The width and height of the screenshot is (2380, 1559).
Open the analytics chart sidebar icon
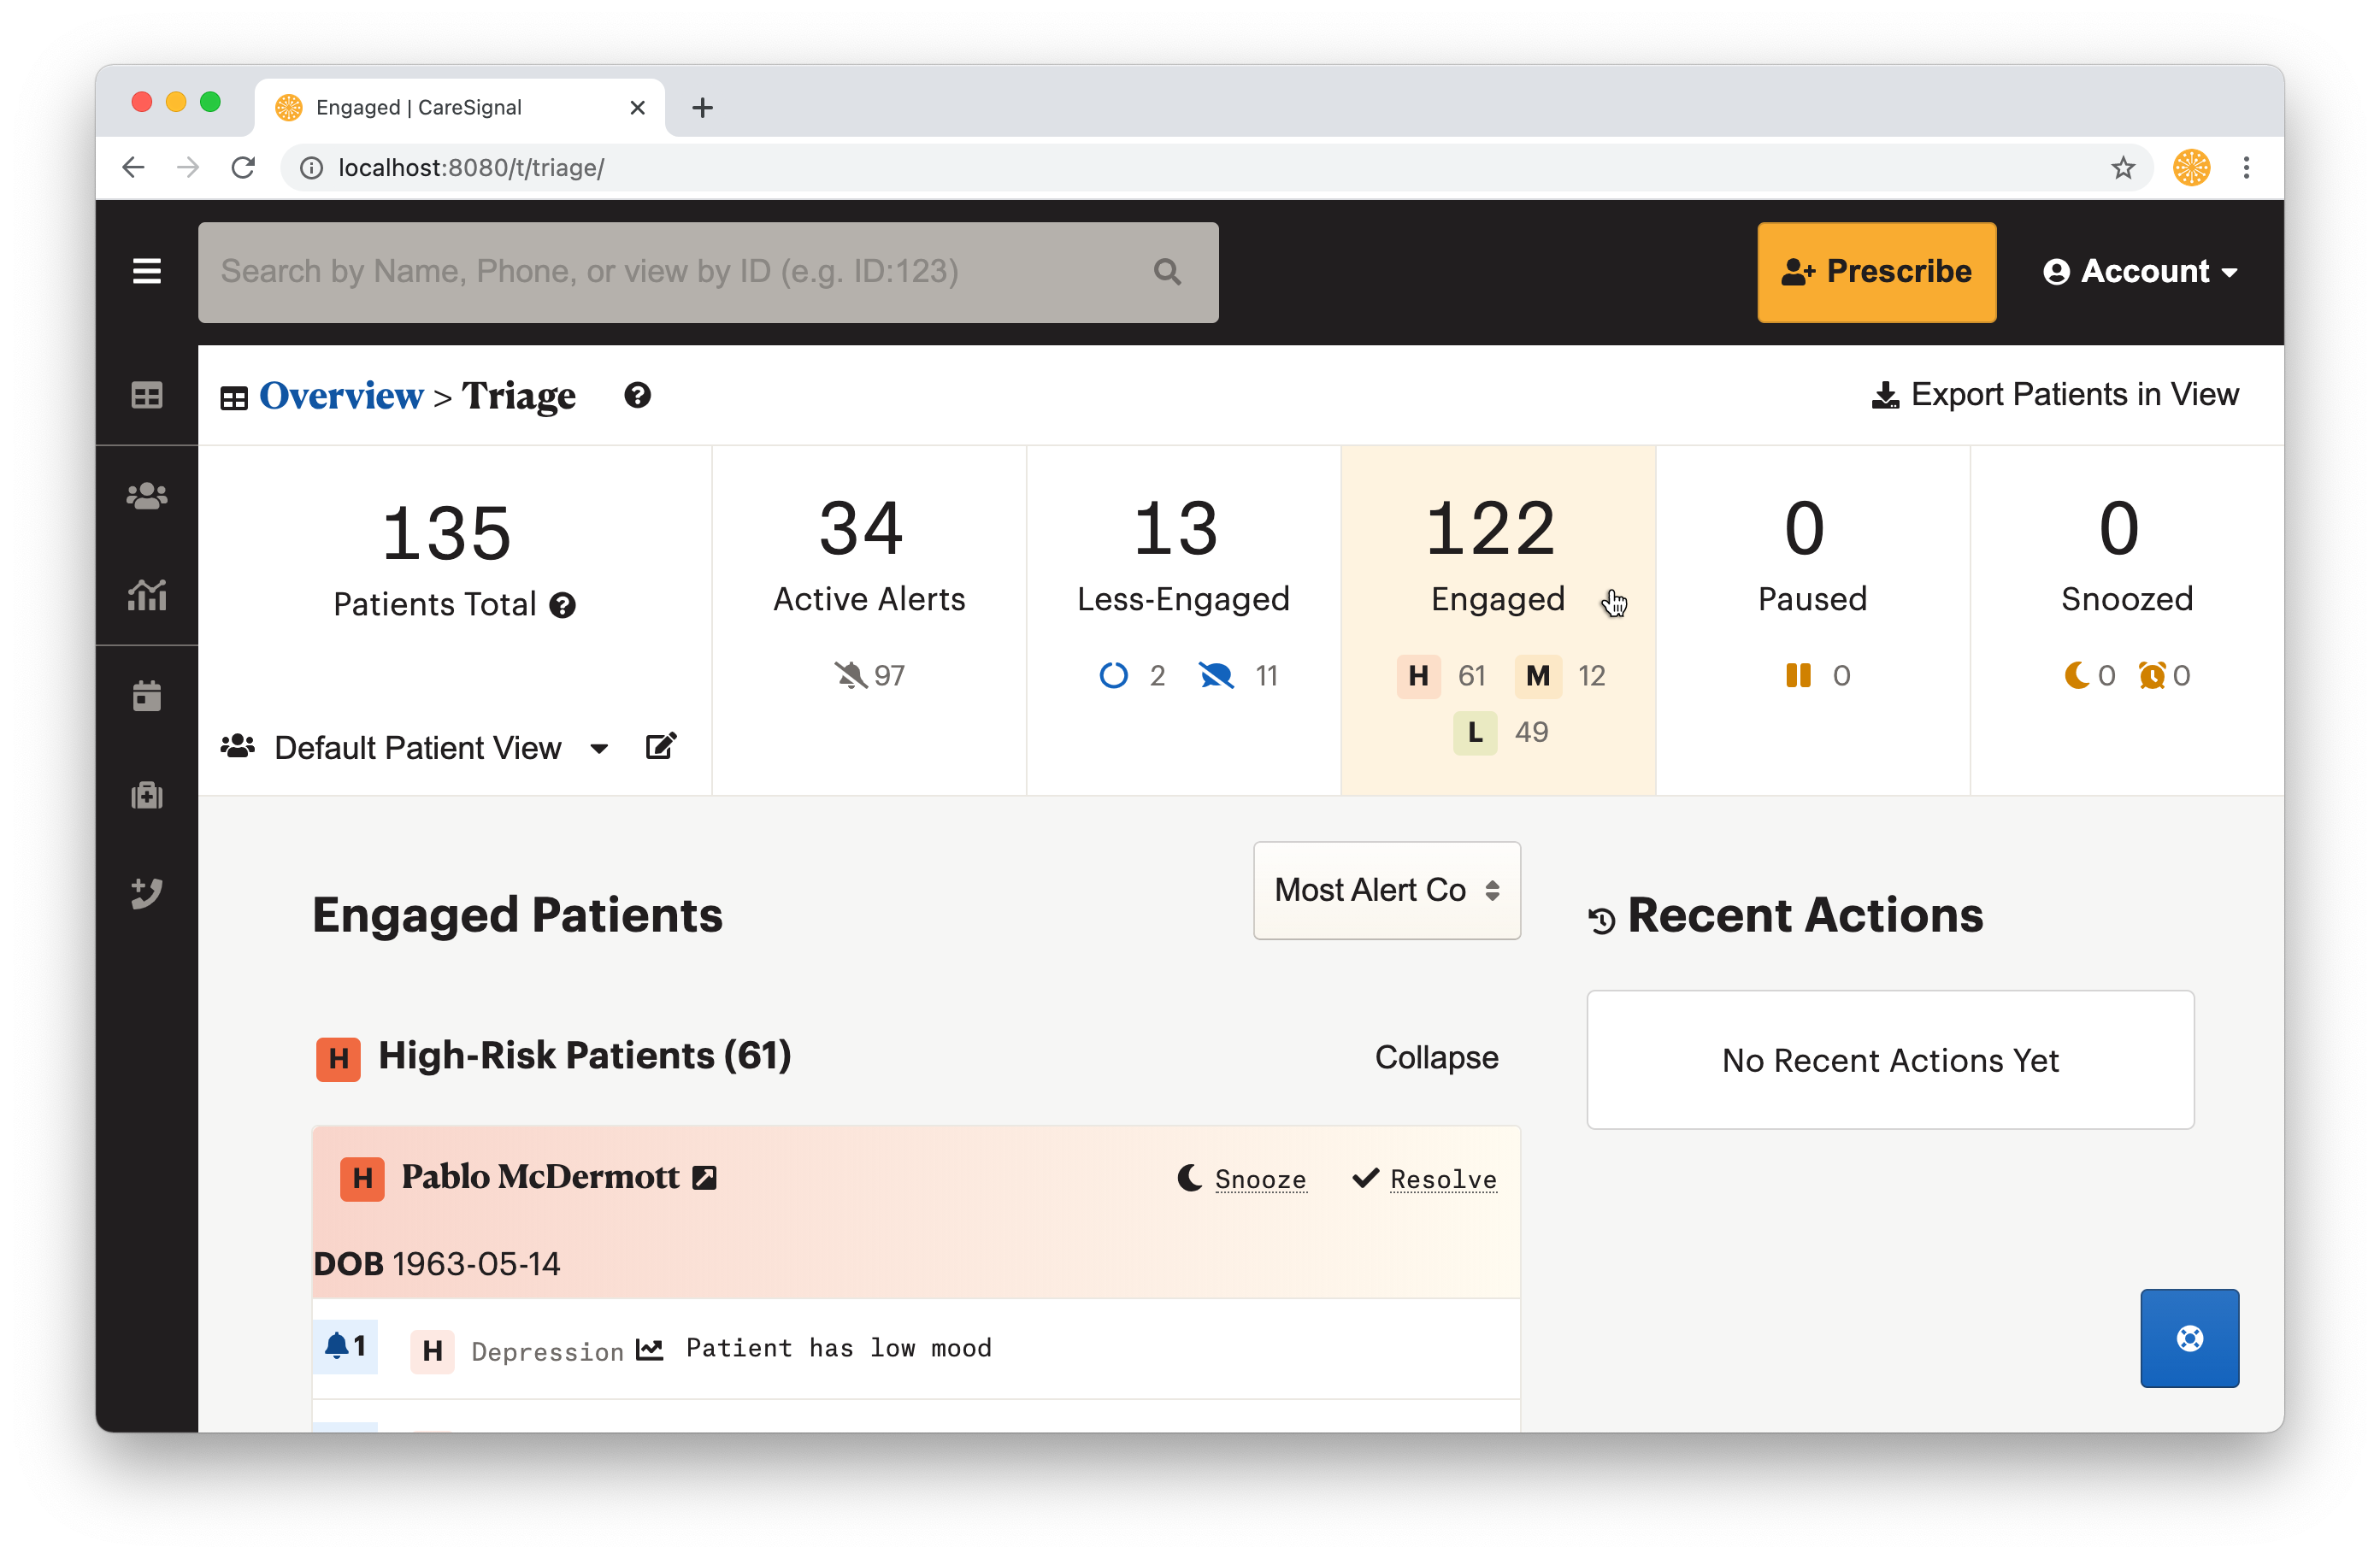coord(147,595)
